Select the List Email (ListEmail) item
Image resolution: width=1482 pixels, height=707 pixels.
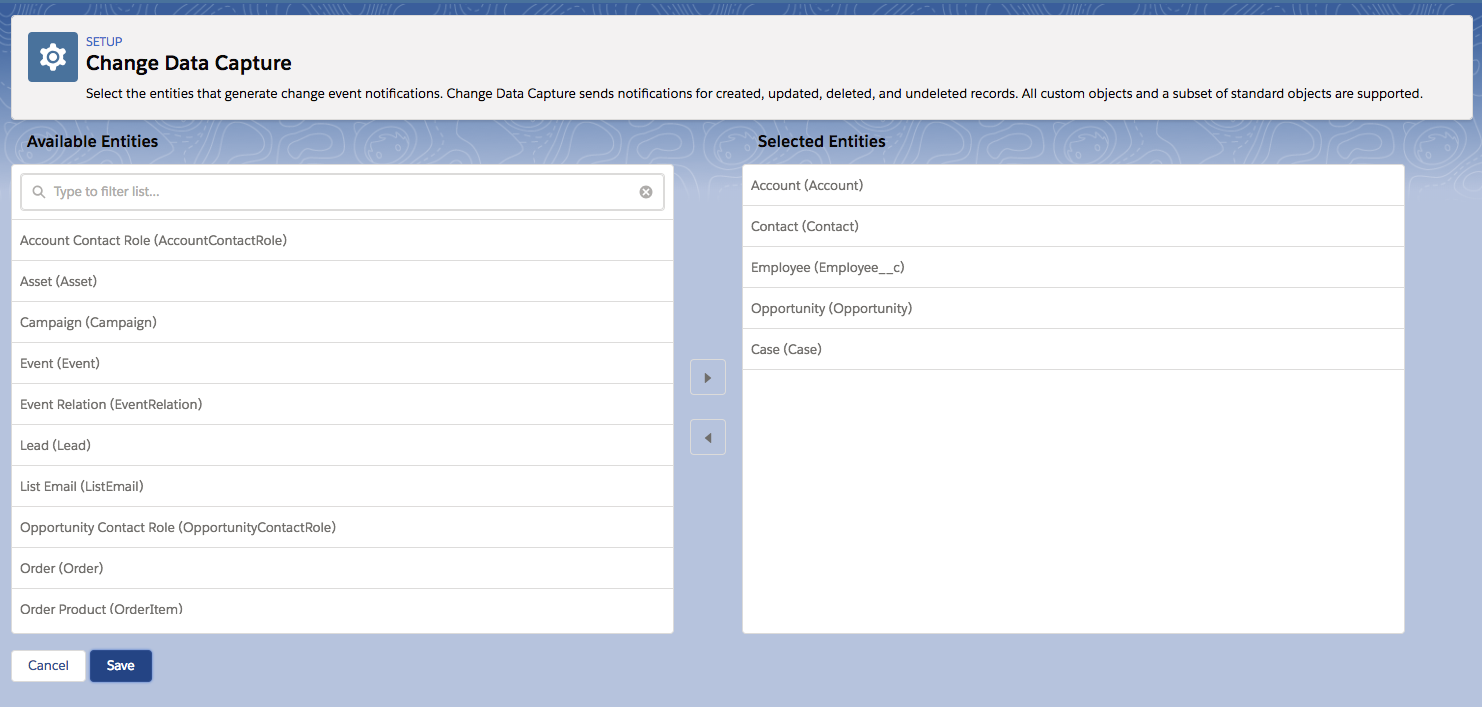(x=82, y=486)
